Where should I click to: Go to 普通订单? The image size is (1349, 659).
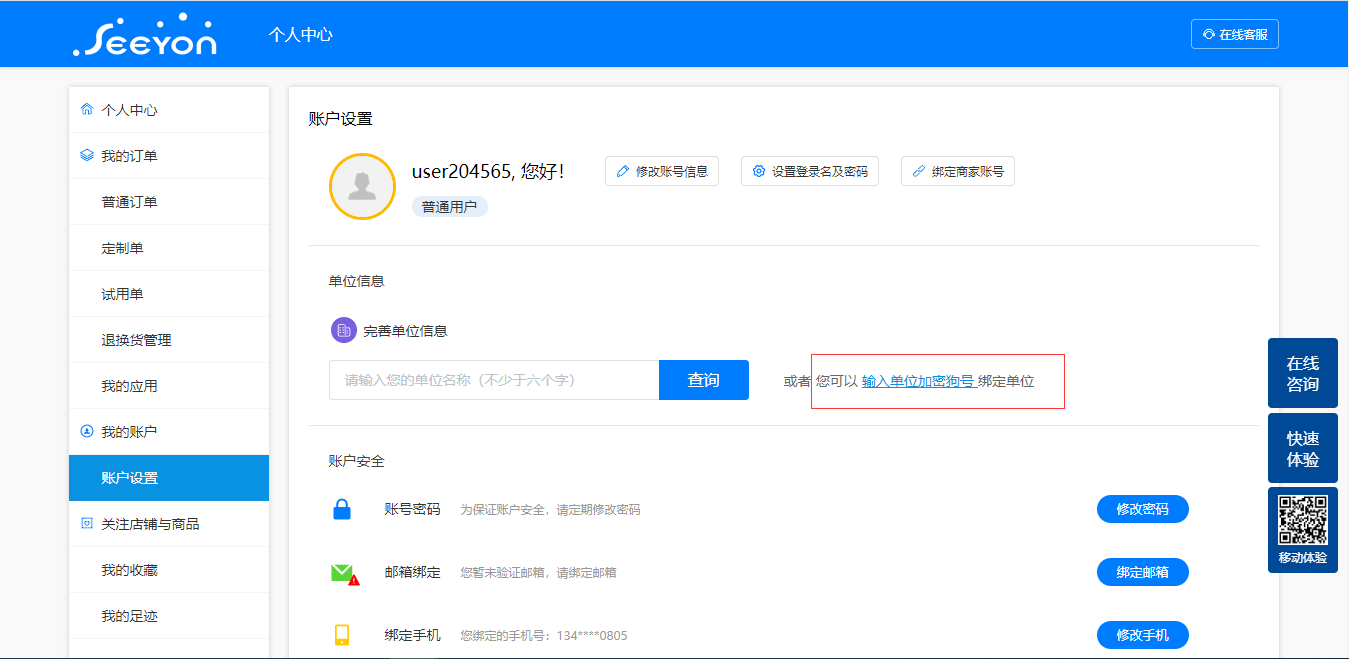coord(169,202)
